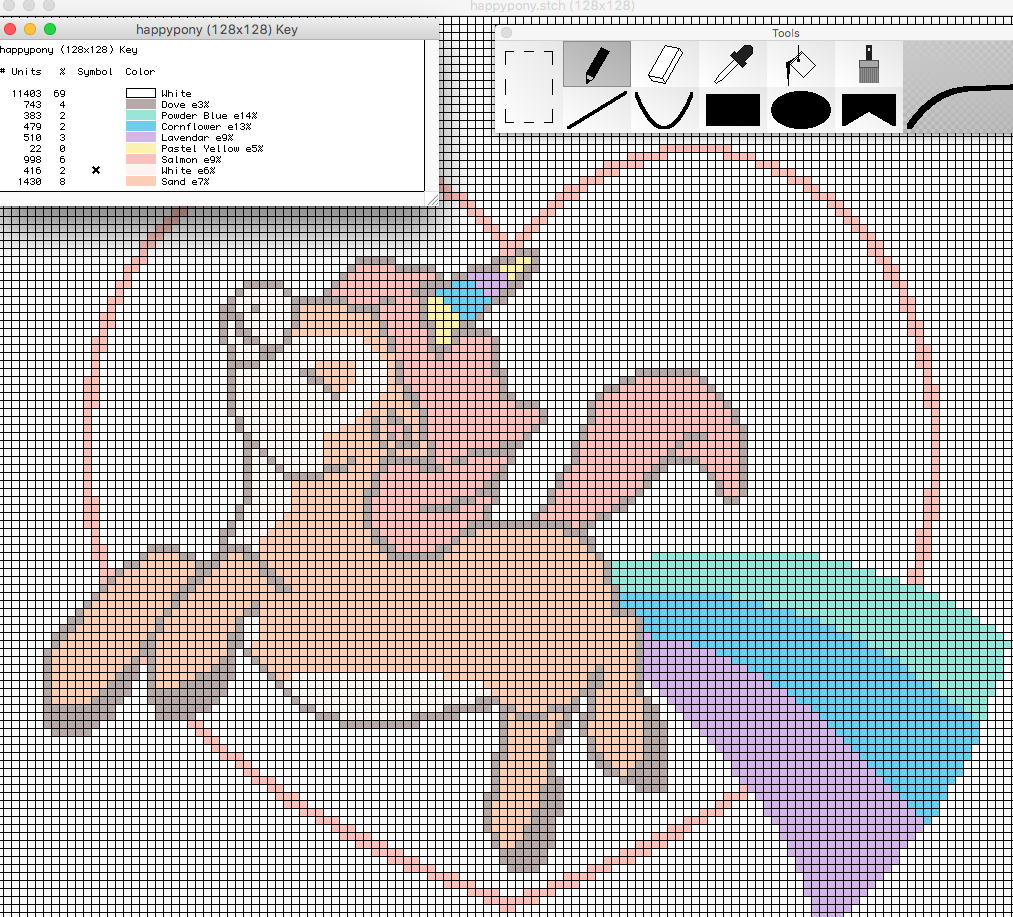1013x917 pixels.
Task: Select the flat Paintbrush tool
Action: [x=869, y=64]
